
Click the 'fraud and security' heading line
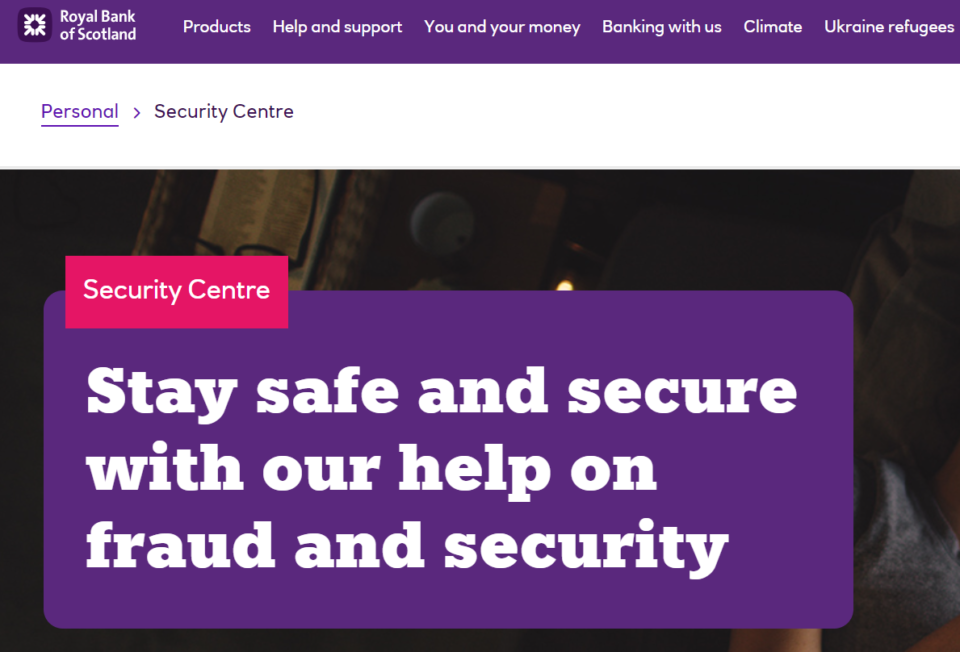click(x=407, y=547)
